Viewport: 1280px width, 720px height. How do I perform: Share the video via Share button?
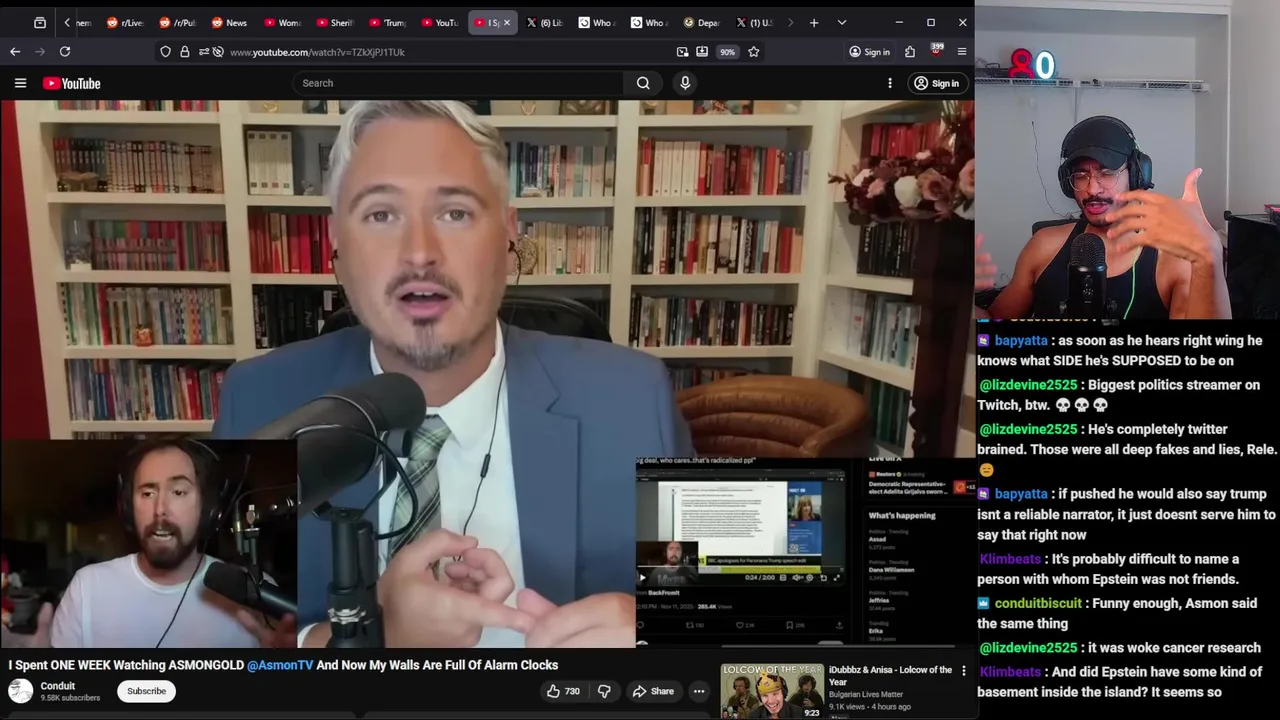(653, 691)
